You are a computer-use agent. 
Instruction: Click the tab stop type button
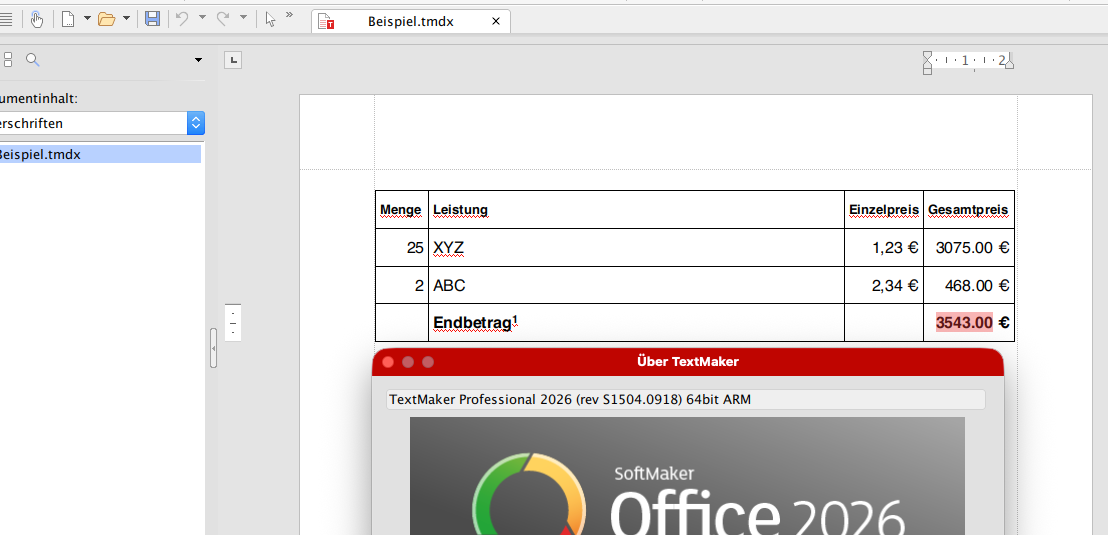(232, 60)
